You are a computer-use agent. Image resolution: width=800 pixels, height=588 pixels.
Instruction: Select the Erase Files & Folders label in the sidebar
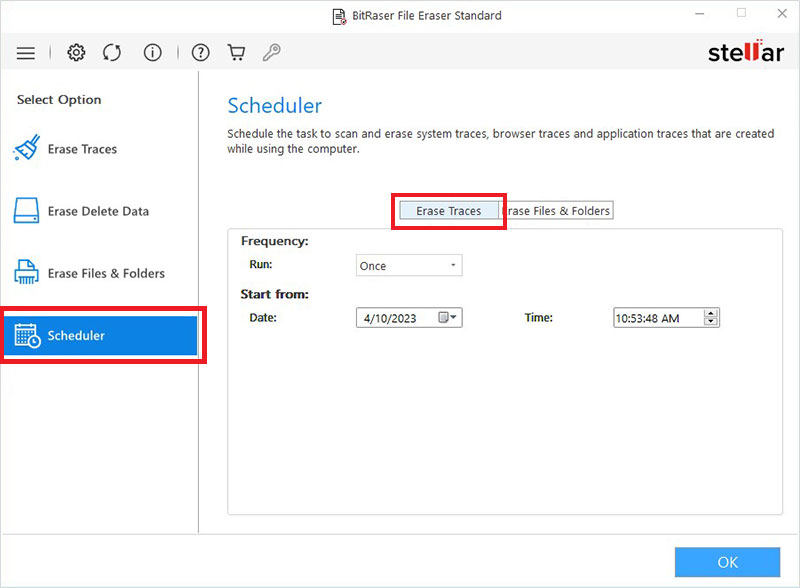pos(106,274)
